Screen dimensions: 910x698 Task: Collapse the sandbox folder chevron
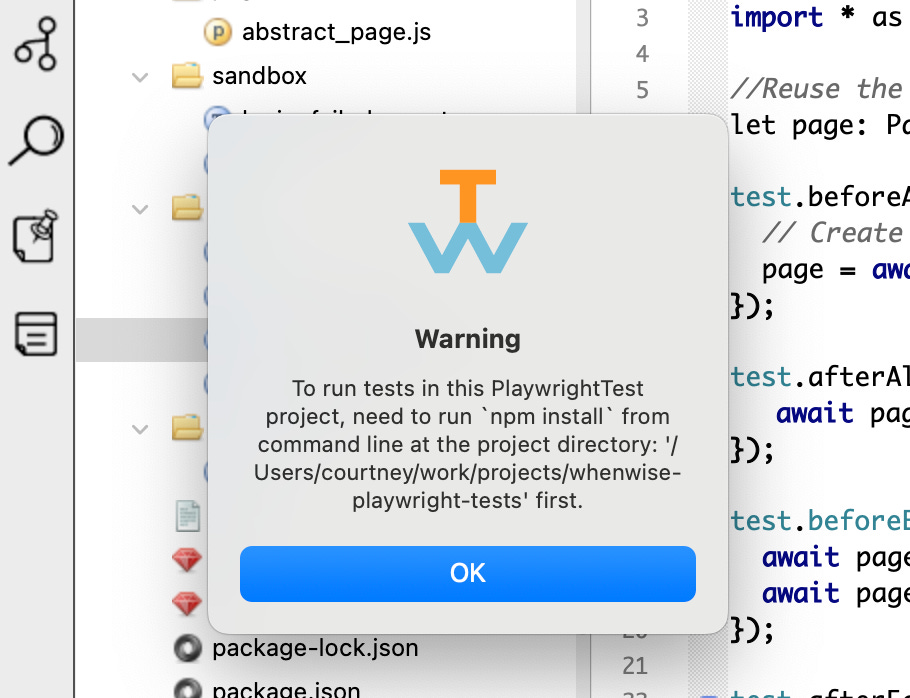(140, 77)
